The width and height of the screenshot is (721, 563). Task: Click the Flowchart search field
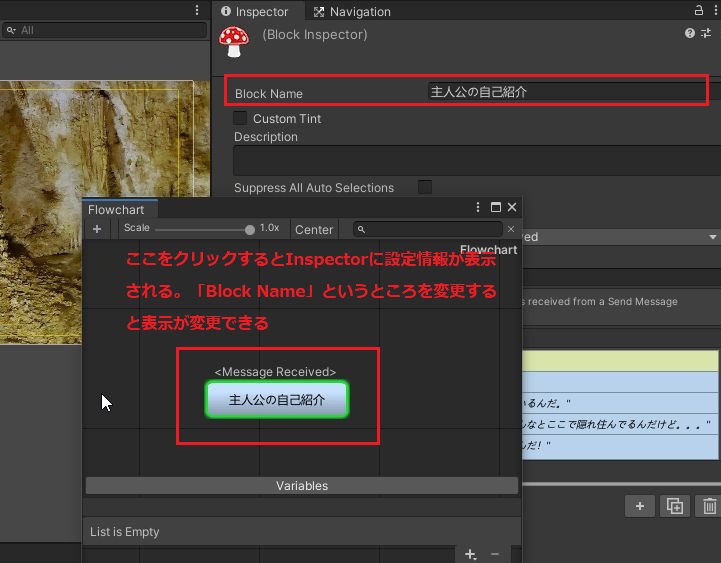point(427,229)
